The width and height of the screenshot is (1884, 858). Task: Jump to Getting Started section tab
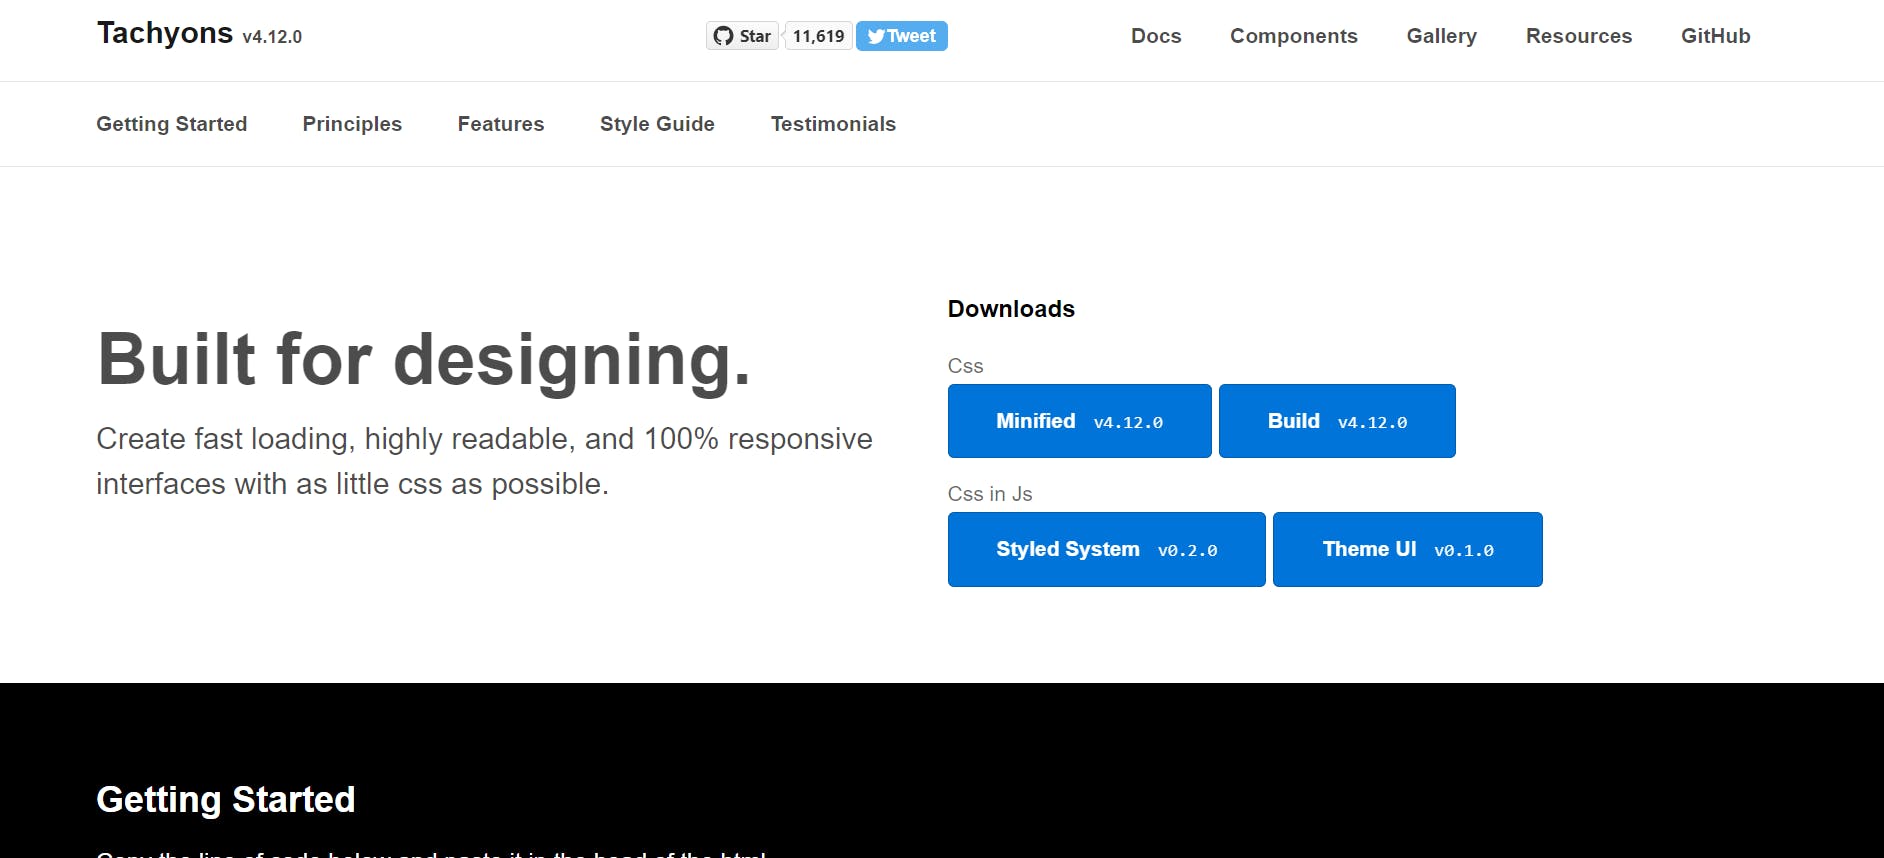(x=172, y=124)
